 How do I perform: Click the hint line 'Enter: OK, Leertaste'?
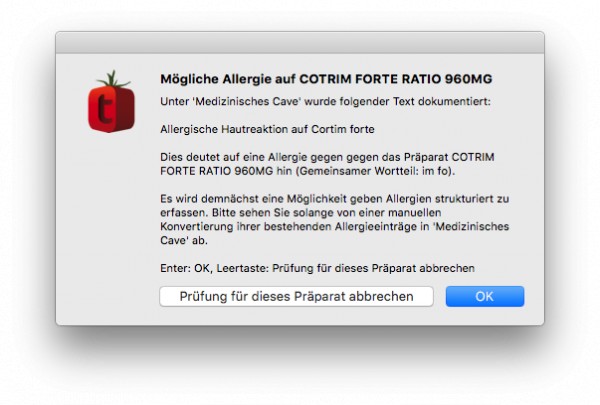pos(317,268)
